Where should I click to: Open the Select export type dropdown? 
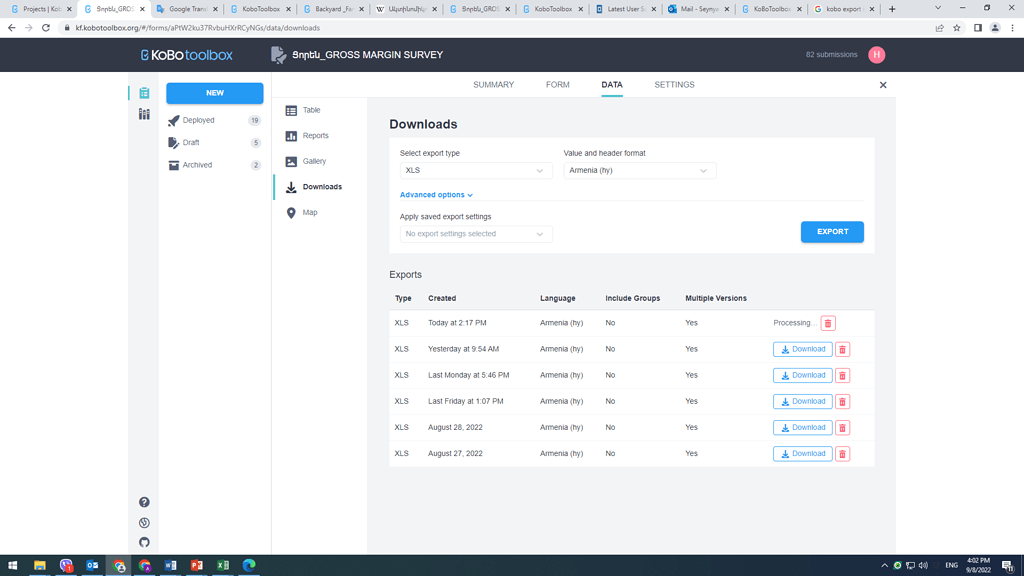coord(476,170)
